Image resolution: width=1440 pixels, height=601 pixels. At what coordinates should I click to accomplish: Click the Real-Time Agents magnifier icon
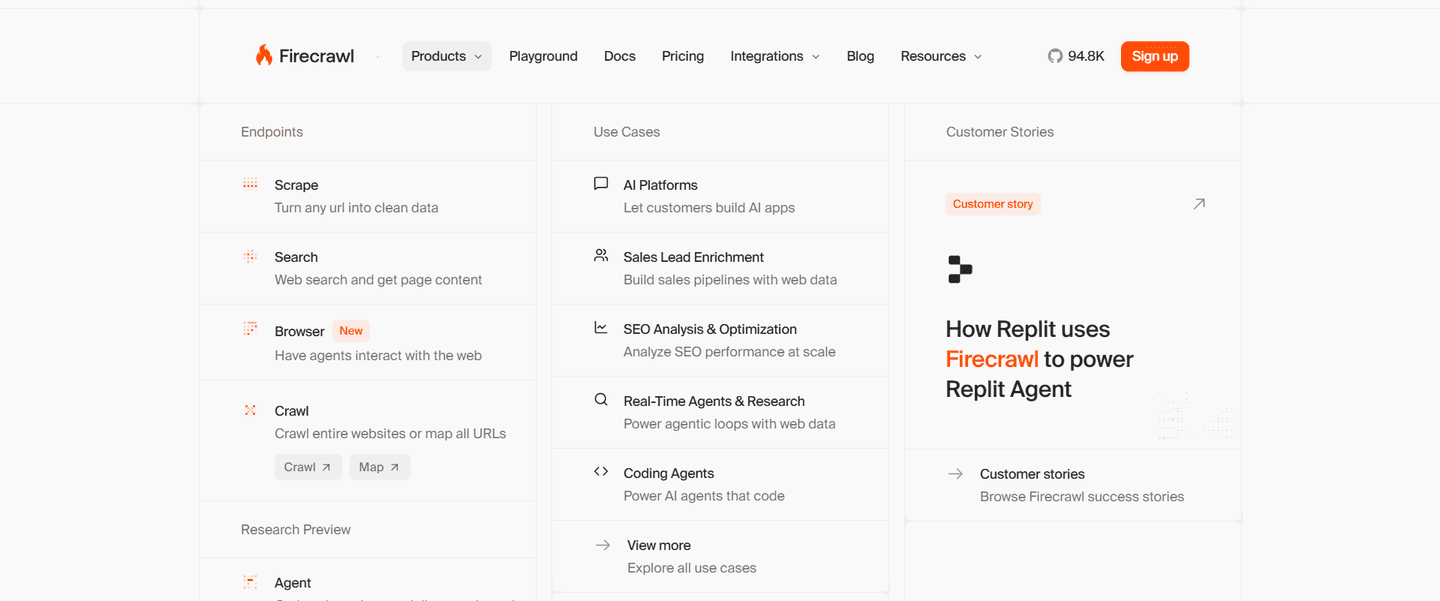pyautogui.click(x=601, y=400)
